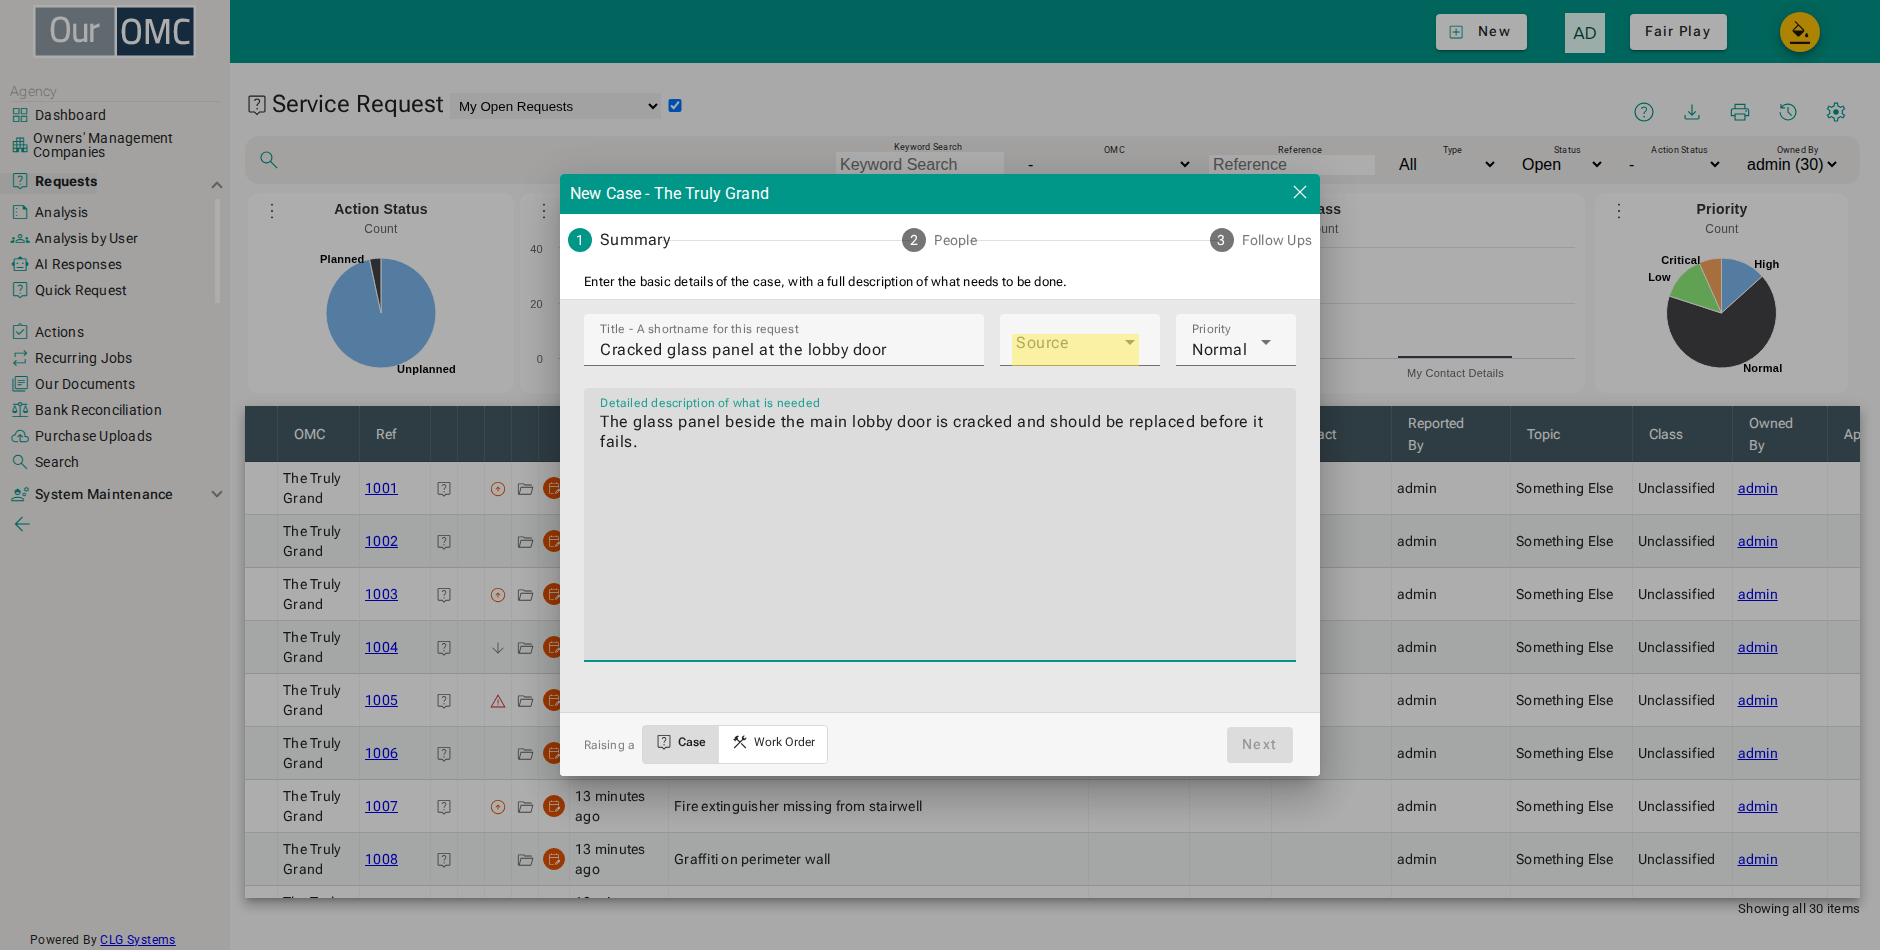Screen dimensions: 1880x950
Task: Open the Status Open filter dropdown
Action: coord(1561,164)
